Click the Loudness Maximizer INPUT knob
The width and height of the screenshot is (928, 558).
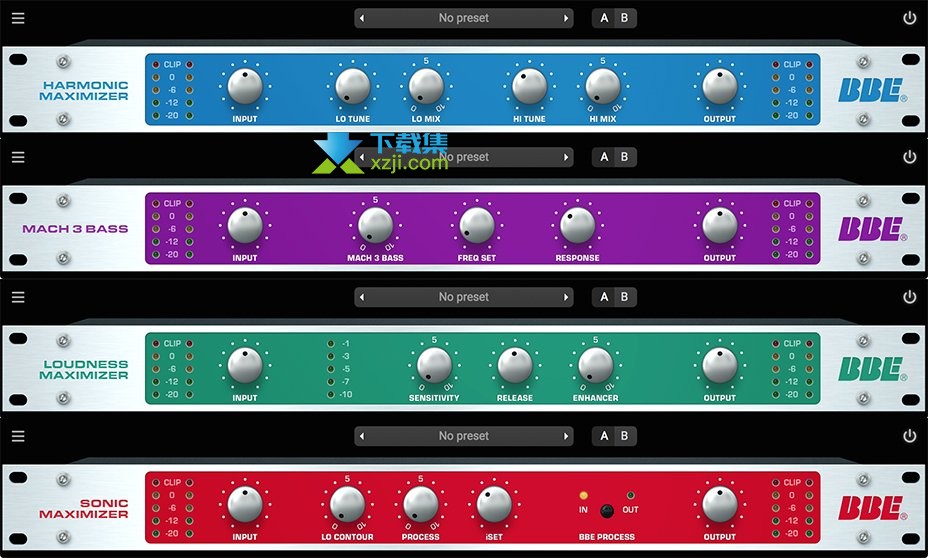click(x=244, y=365)
